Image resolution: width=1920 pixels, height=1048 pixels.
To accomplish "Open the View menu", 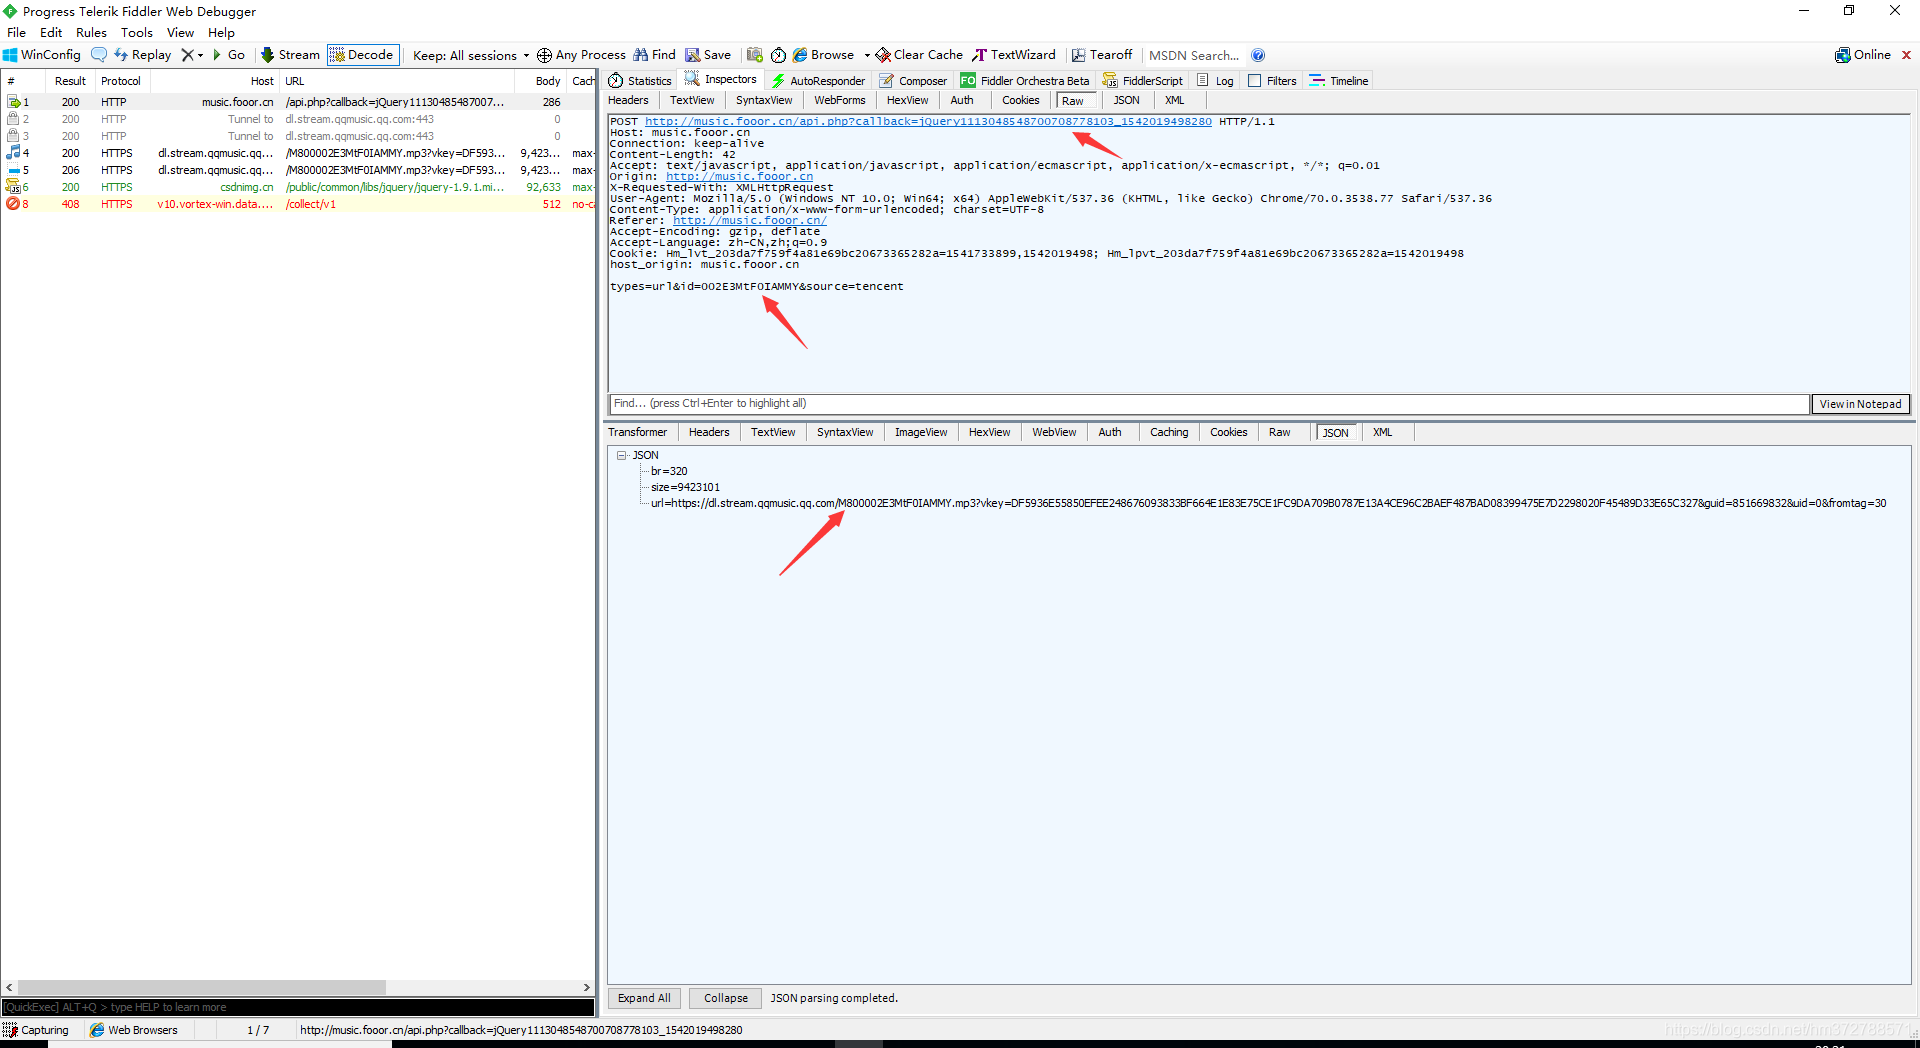I will [x=180, y=33].
